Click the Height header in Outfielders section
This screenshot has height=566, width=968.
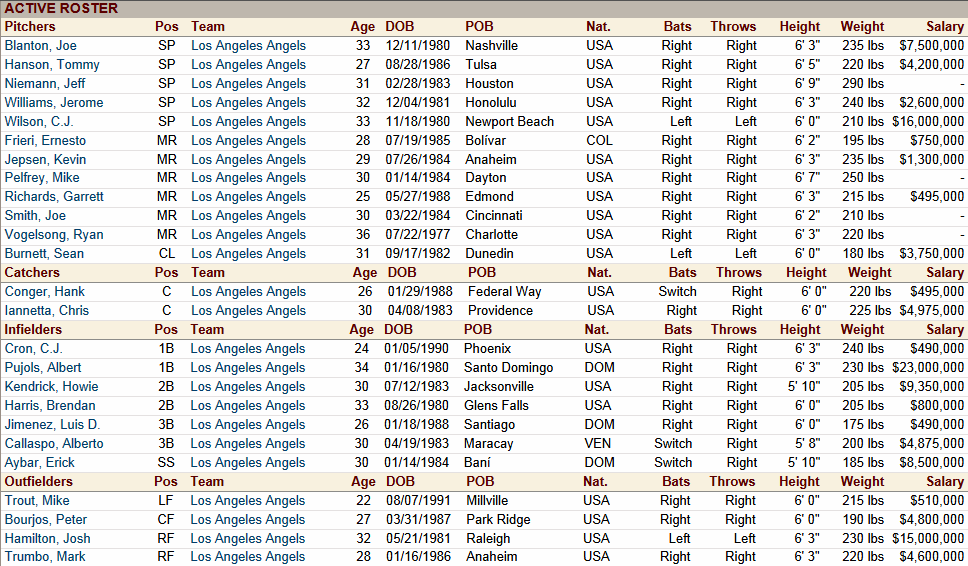pos(799,481)
